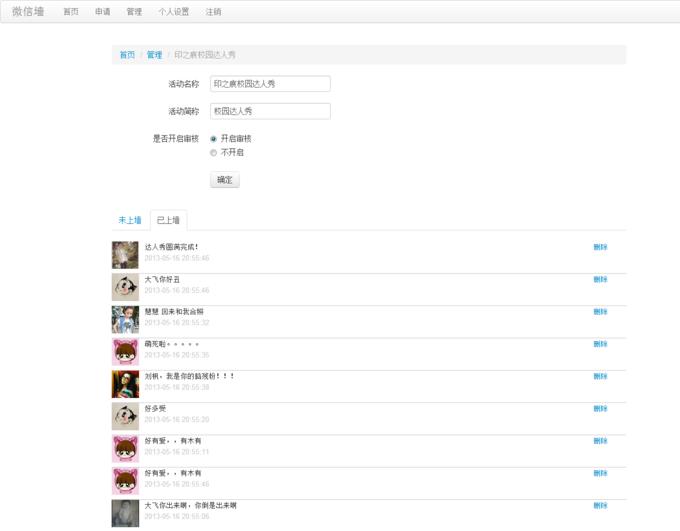This screenshot has width=680, height=531.
Task: Delete the message 大飞你好丑
Action: click(x=600, y=280)
